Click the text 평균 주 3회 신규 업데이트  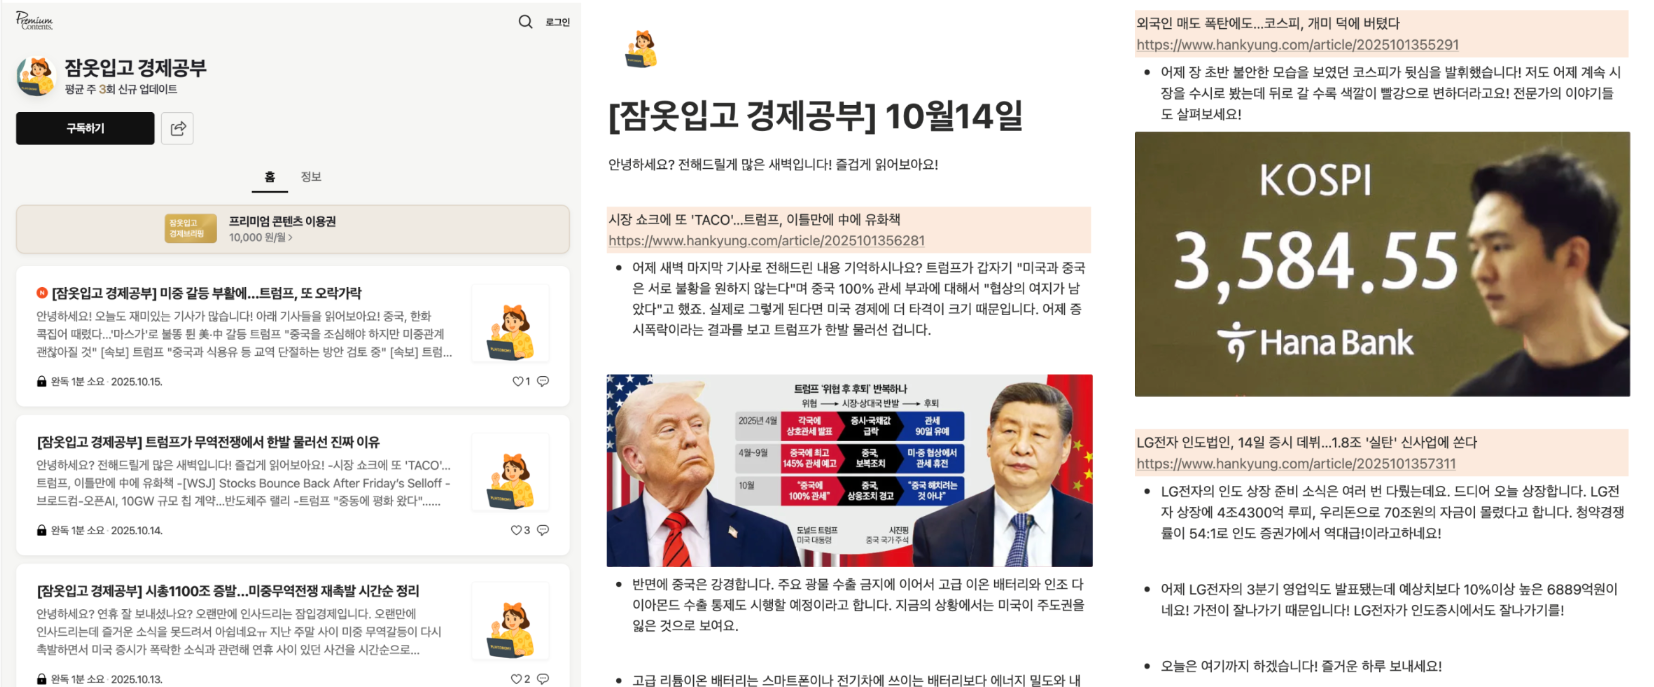click(121, 89)
